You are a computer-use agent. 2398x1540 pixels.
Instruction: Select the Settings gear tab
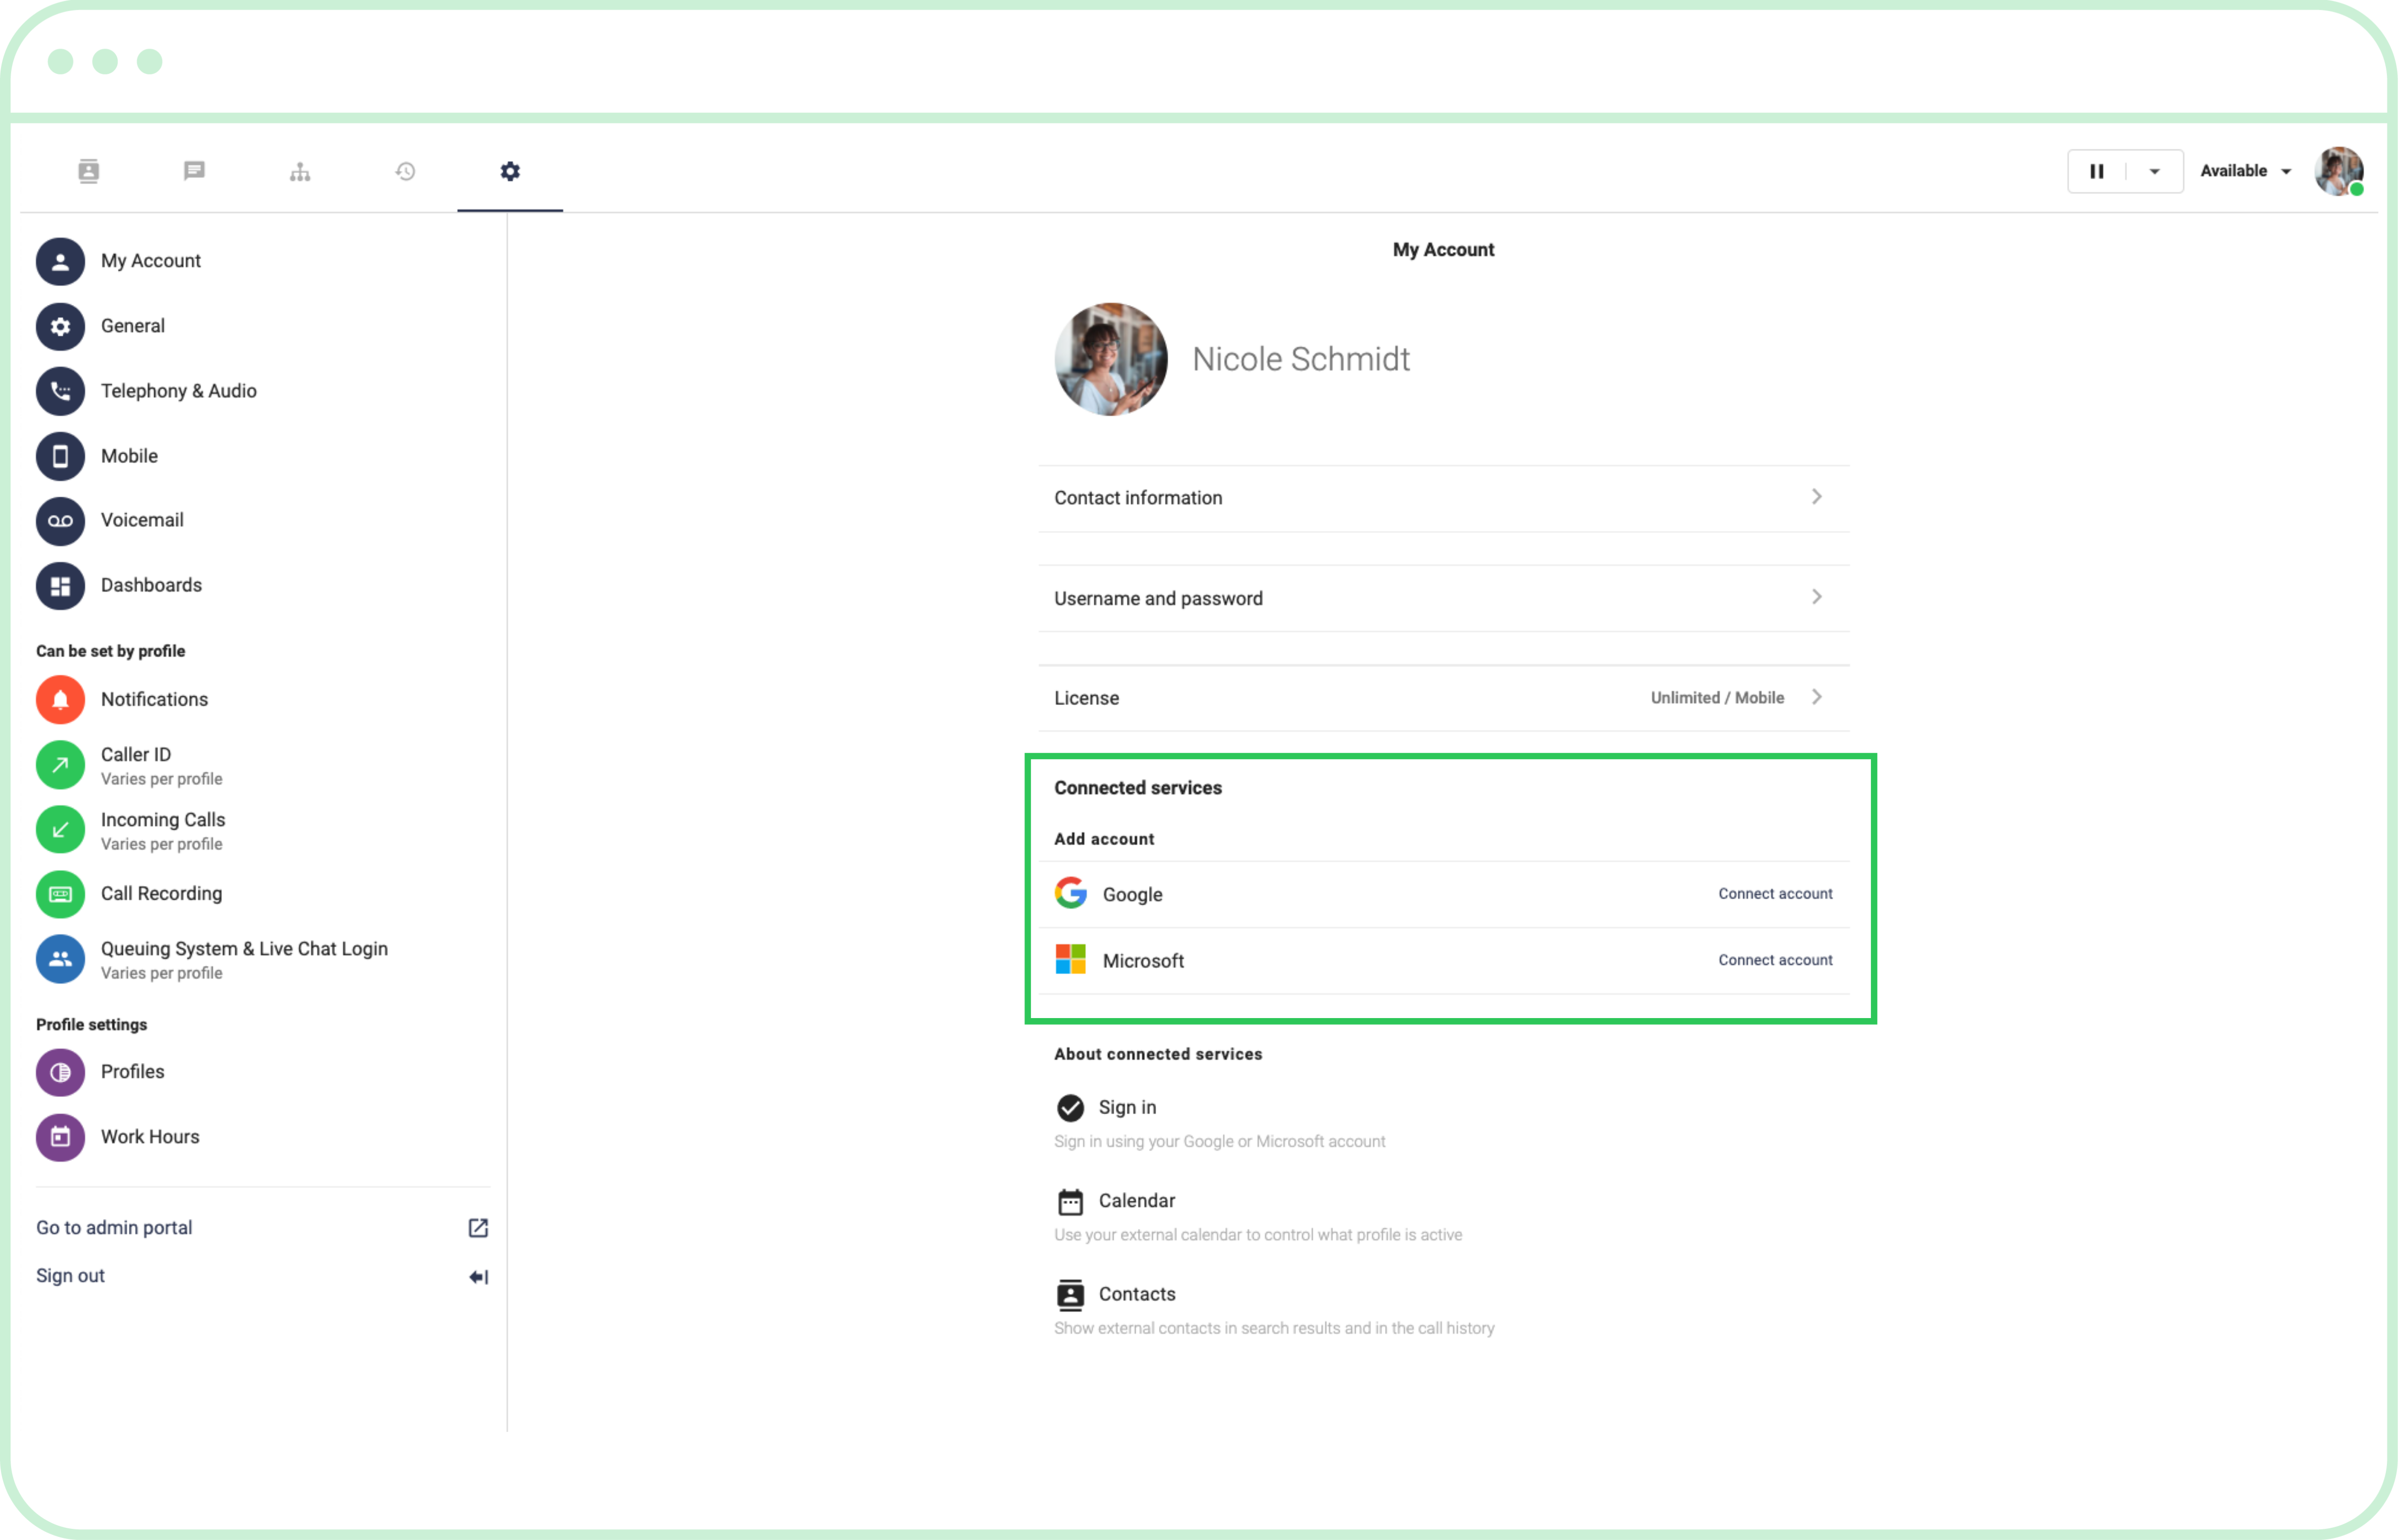[x=509, y=171]
